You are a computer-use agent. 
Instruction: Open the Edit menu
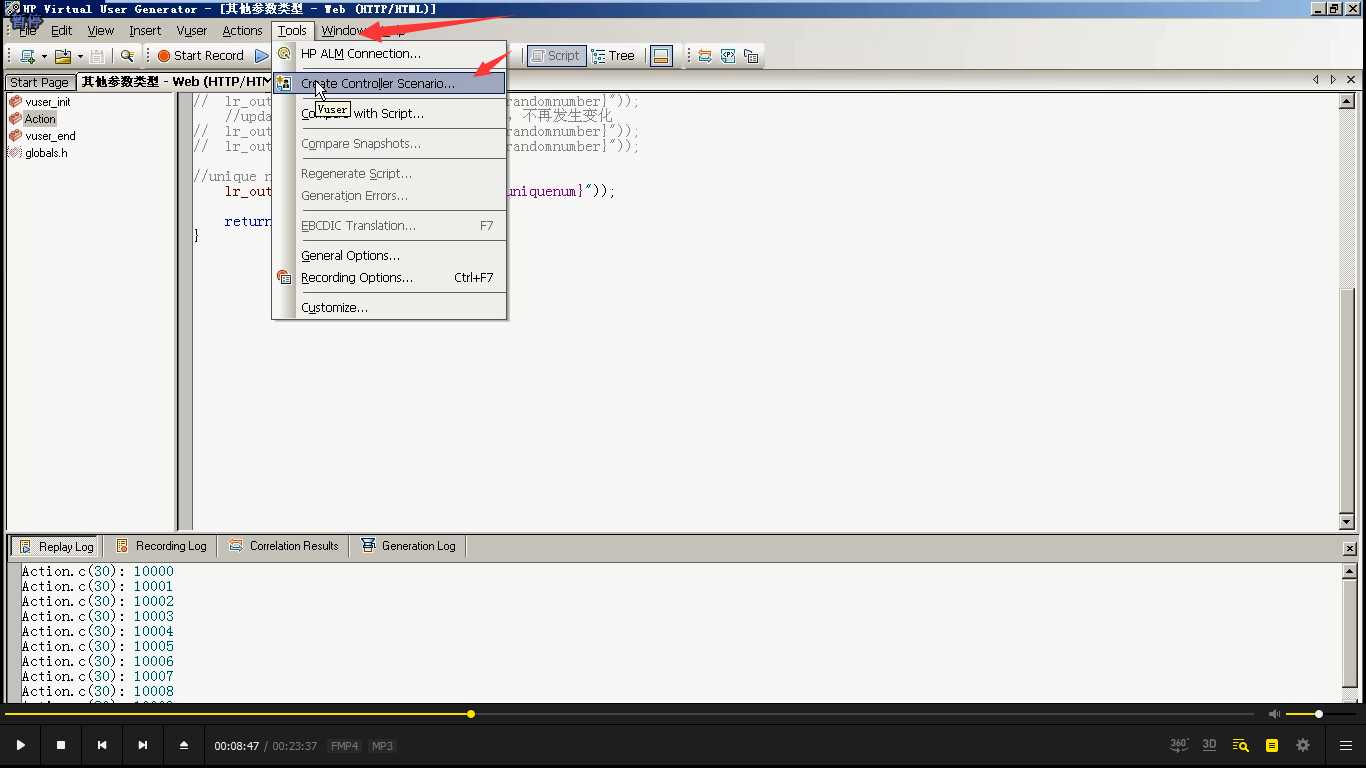[x=61, y=31]
